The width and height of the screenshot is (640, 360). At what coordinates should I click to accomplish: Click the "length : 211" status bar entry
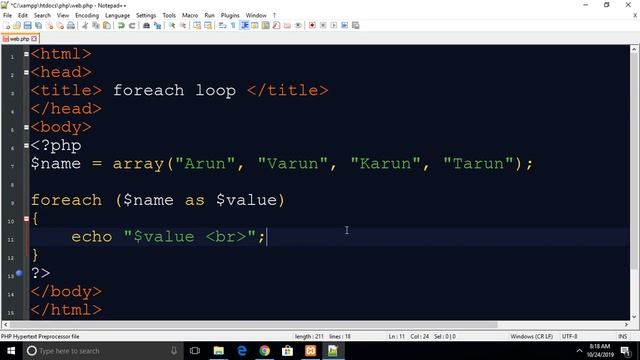pos(309,336)
